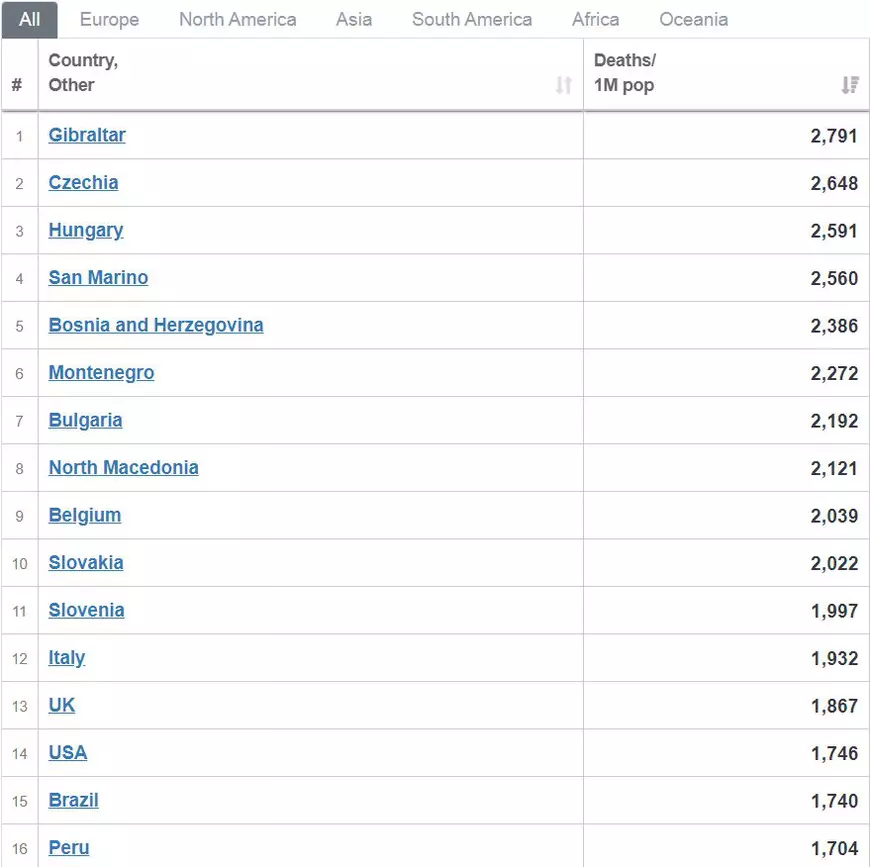The width and height of the screenshot is (870, 867).
Task: Click Bosnia and Herzegovina link
Action: point(156,325)
